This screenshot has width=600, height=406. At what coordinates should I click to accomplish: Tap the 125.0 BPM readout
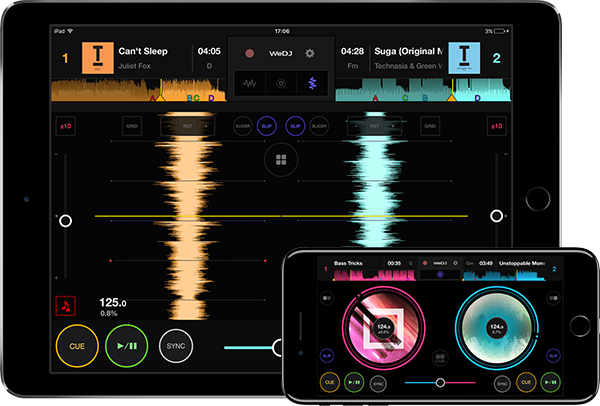(x=112, y=303)
